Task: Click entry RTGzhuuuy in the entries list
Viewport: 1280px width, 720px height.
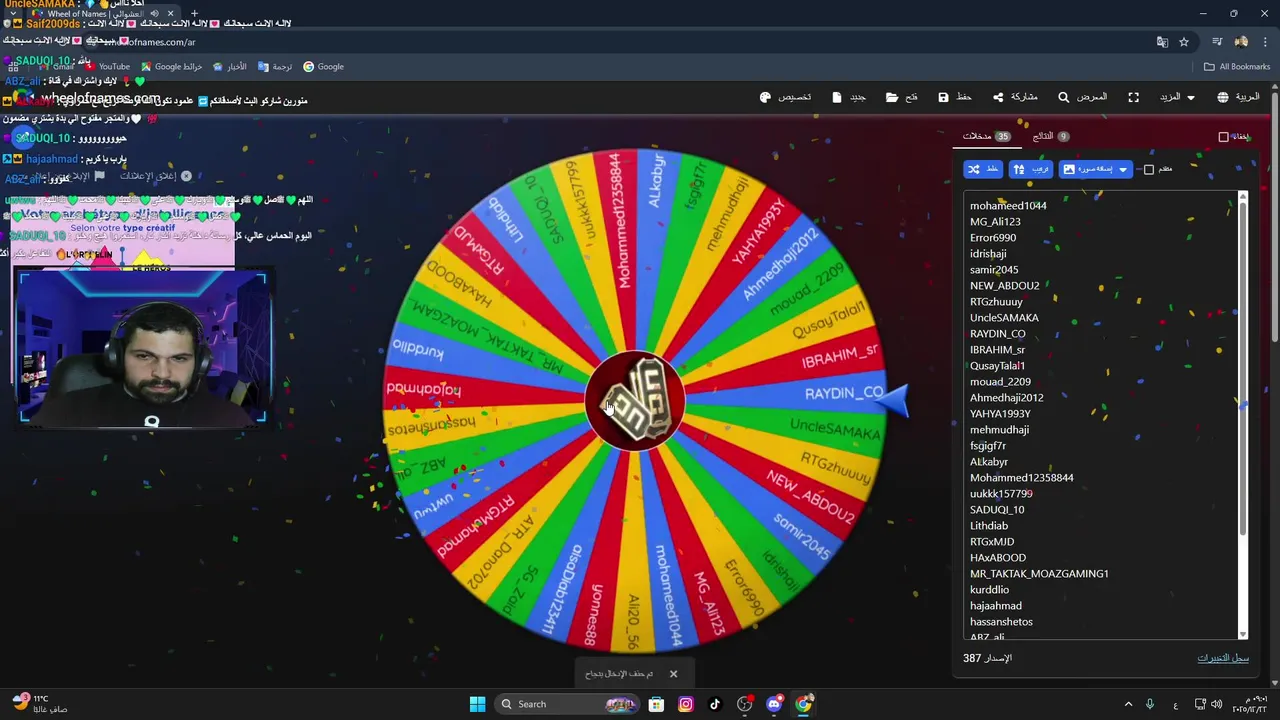Action: point(996,302)
